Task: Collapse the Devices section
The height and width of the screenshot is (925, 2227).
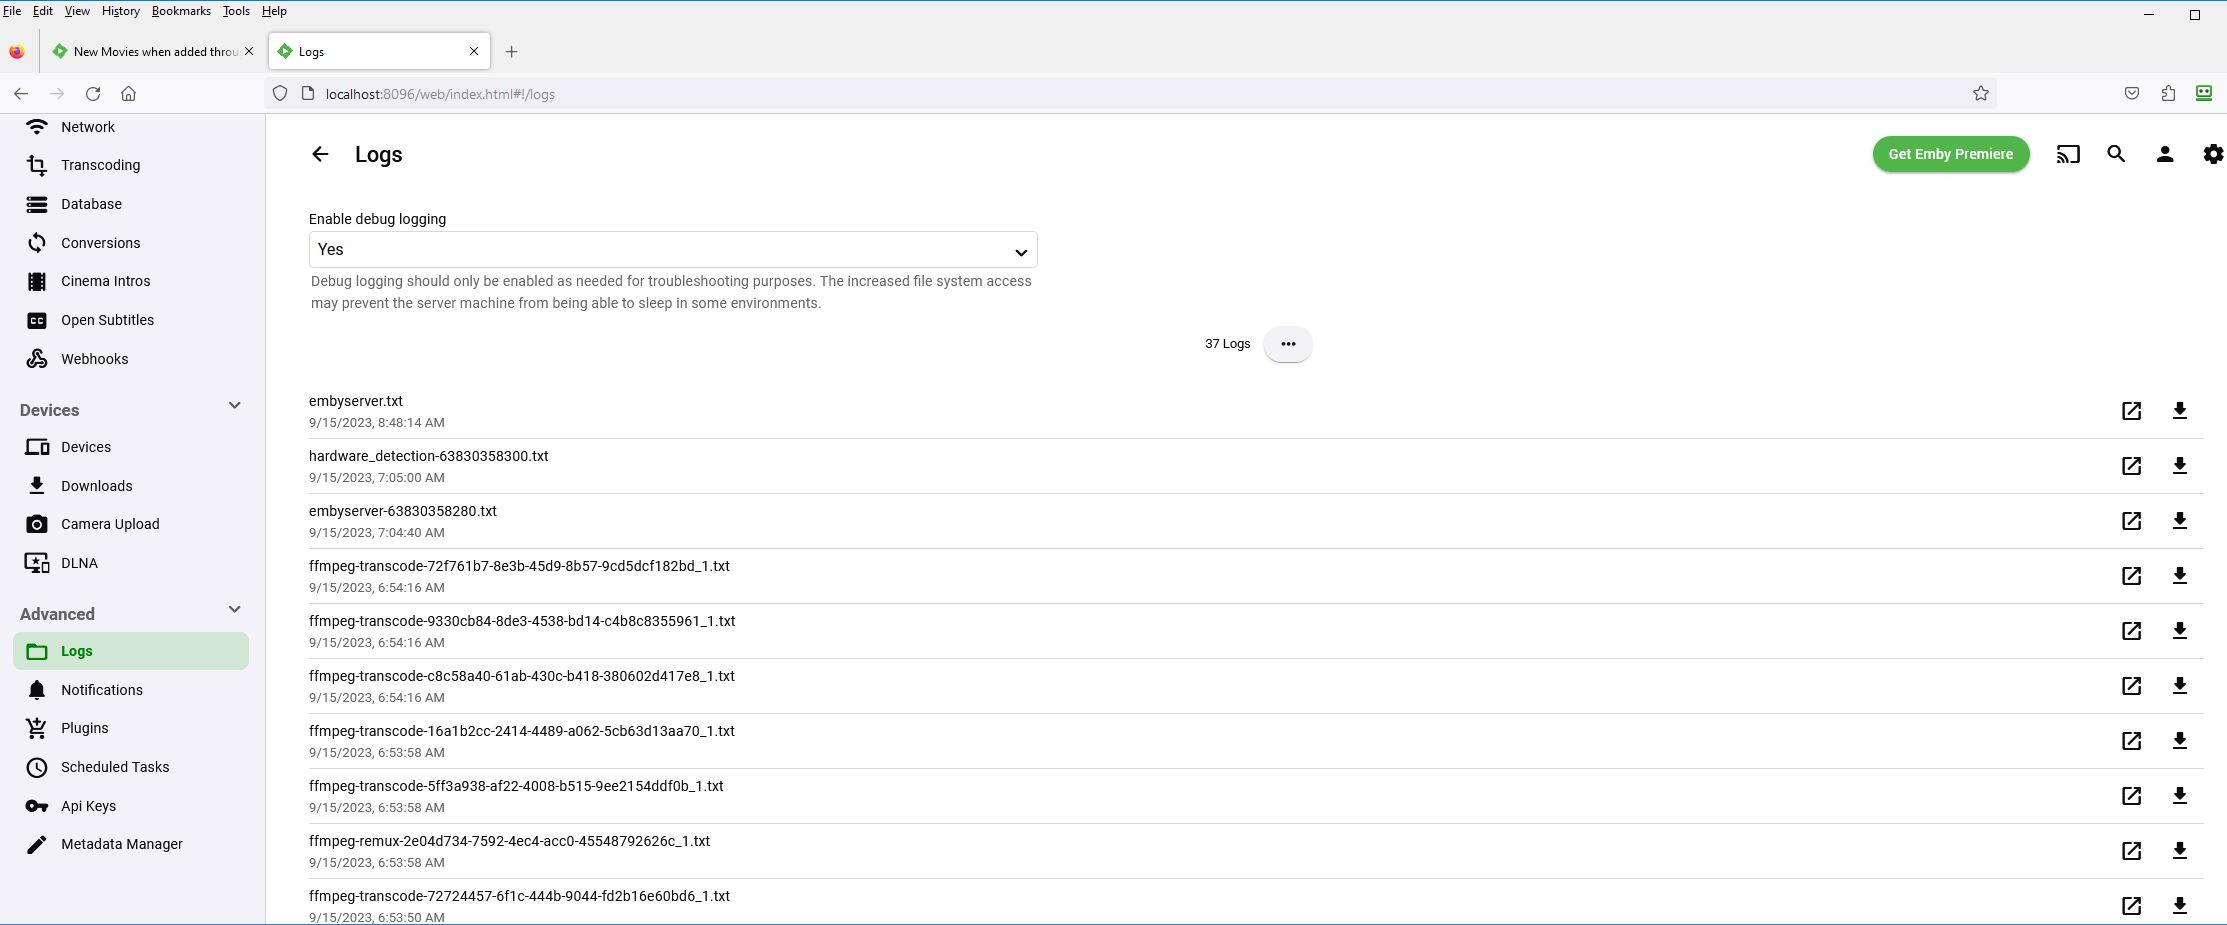Action: click(x=234, y=406)
